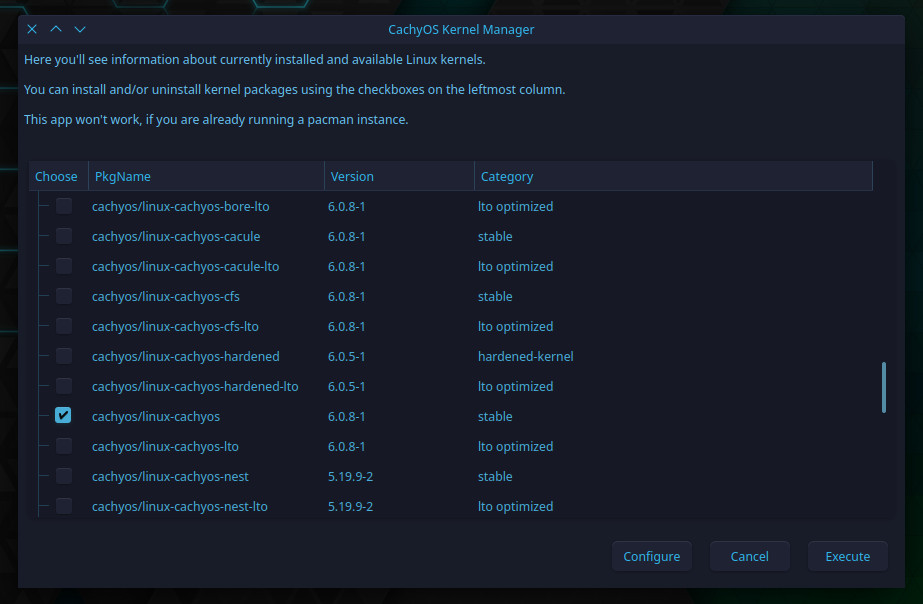Select package name cachyos/linux-cachyos-bore-lto
This screenshot has width=923, height=604.
tap(181, 207)
